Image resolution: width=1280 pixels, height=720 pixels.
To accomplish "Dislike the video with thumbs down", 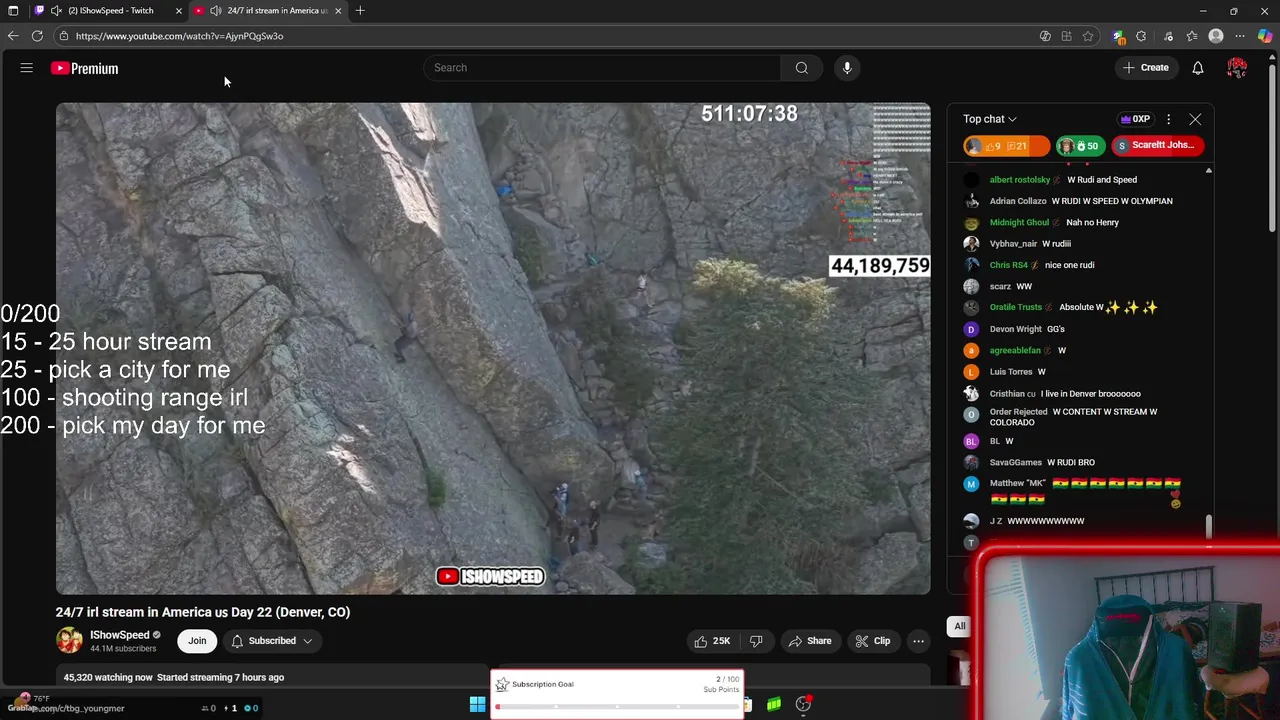I will pyautogui.click(x=756, y=641).
